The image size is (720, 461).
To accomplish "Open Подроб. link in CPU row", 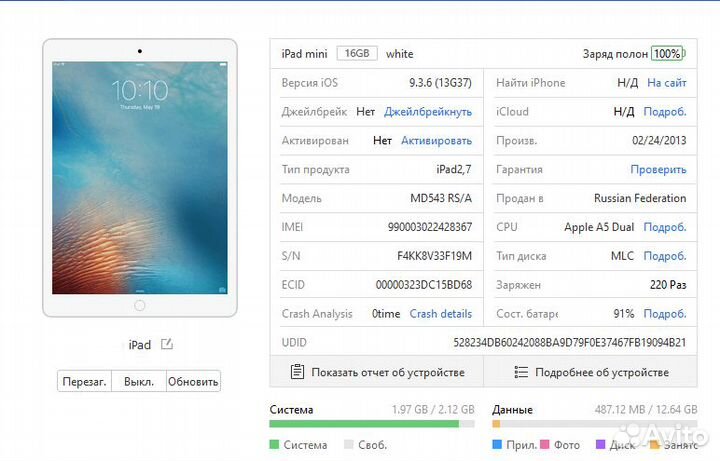I will (x=665, y=227).
